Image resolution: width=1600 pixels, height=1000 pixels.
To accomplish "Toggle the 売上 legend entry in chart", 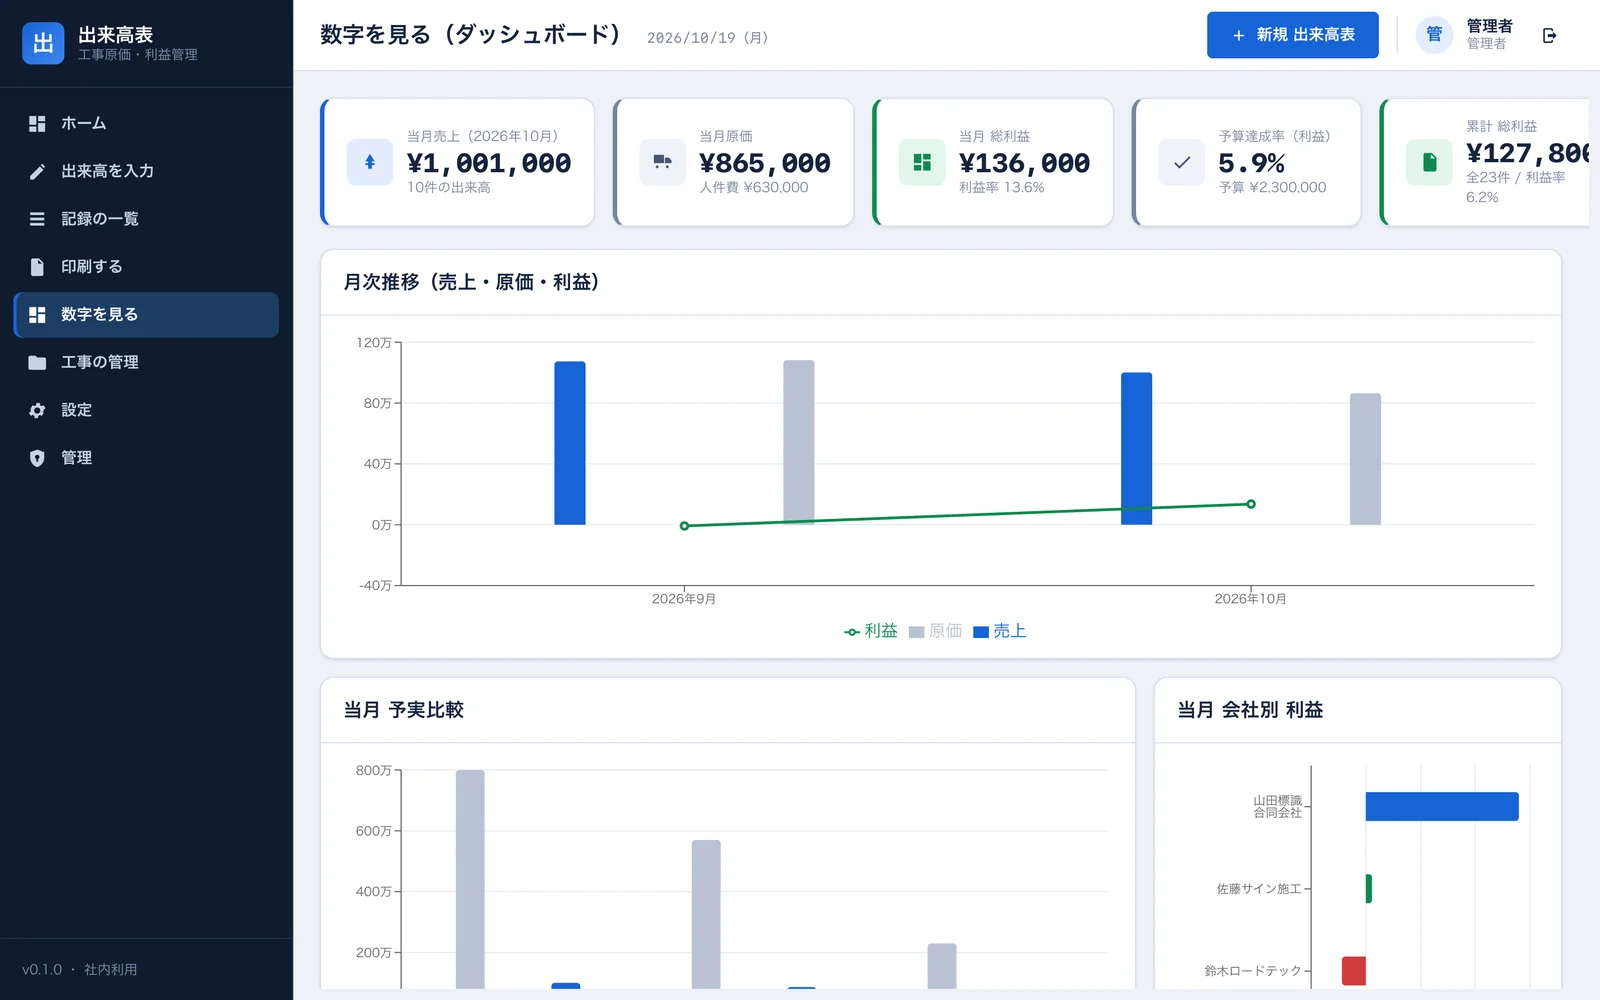I will point(1000,631).
